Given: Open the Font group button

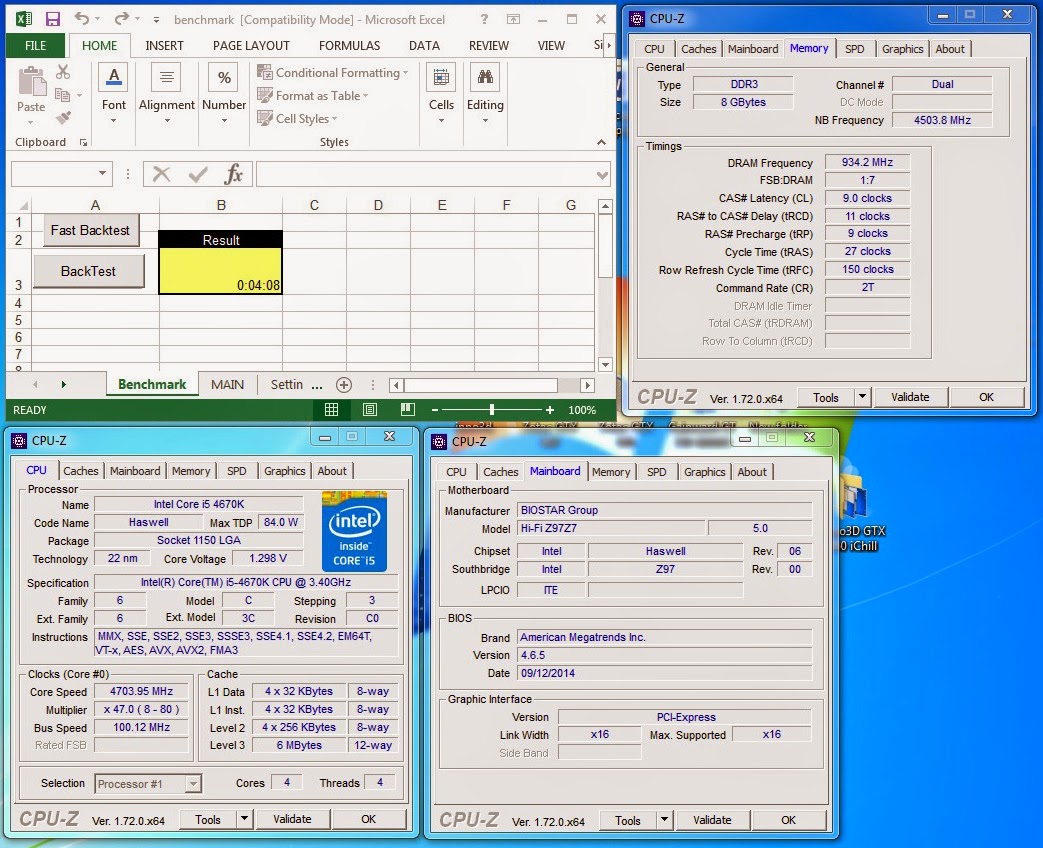Looking at the screenshot, I should tap(114, 94).
